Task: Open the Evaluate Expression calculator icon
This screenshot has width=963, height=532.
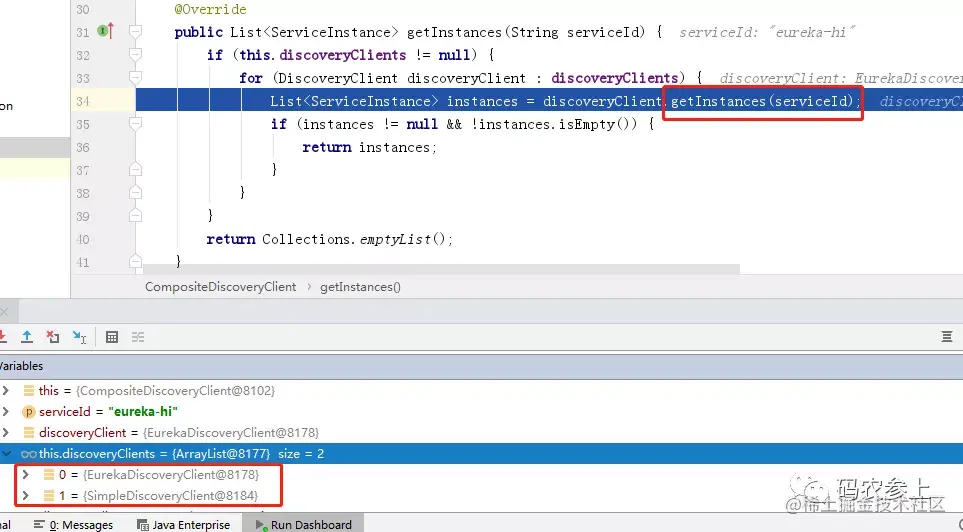Action: pos(112,337)
